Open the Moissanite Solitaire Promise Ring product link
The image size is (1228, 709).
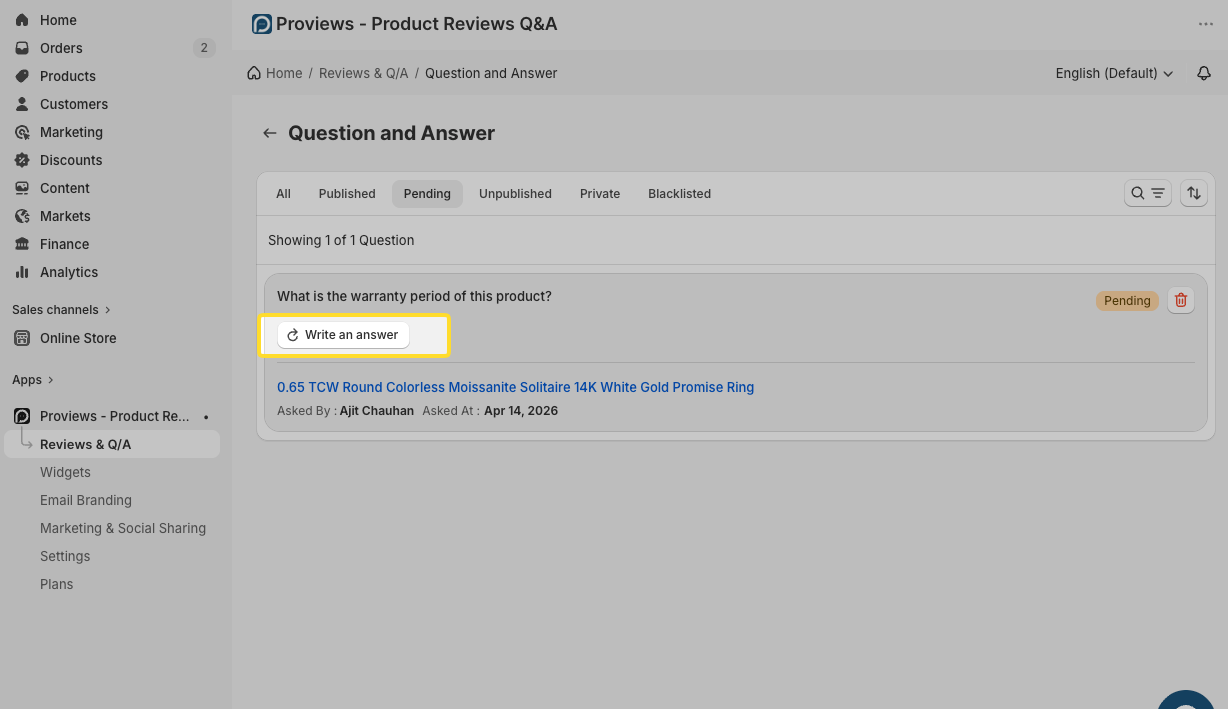[515, 387]
